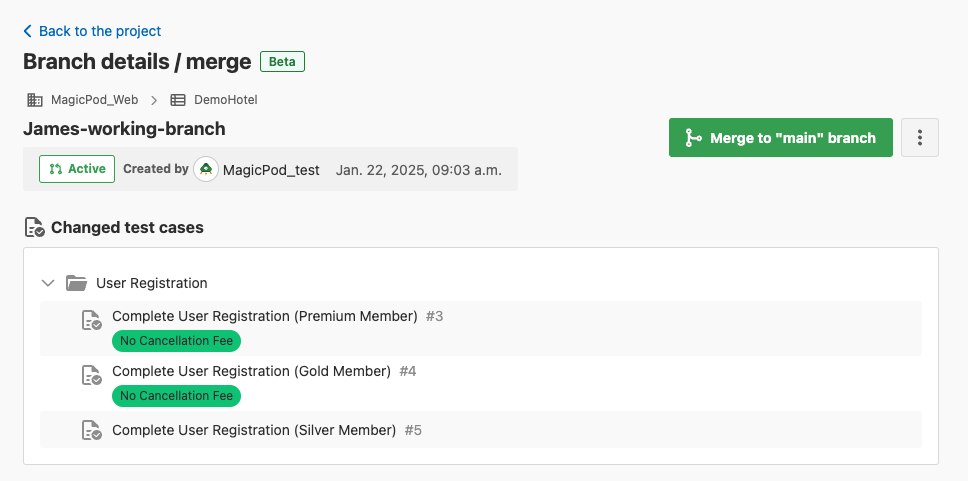Open Complete User Registration (Gold Member) test
The width and height of the screenshot is (968, 481).
pyautogui.click(x=251, y=371)
